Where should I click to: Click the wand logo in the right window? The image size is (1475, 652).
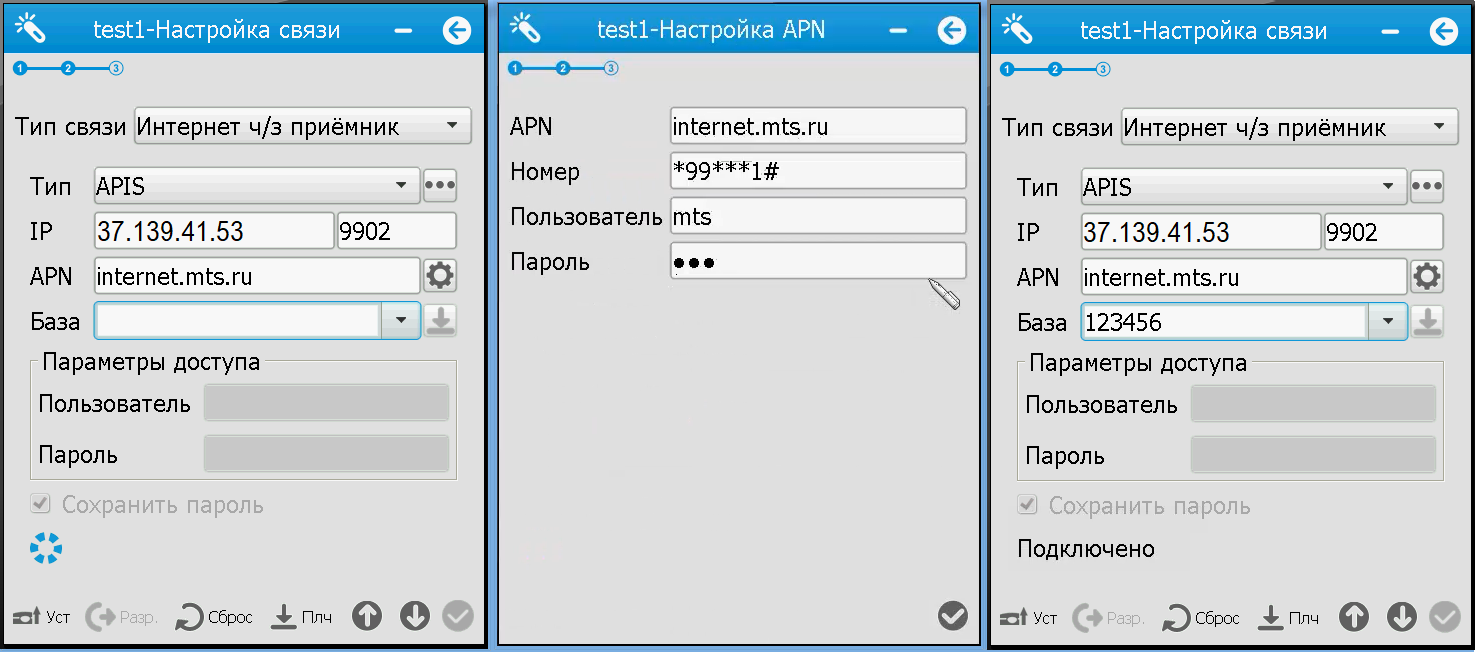[x=1017, y=28]
